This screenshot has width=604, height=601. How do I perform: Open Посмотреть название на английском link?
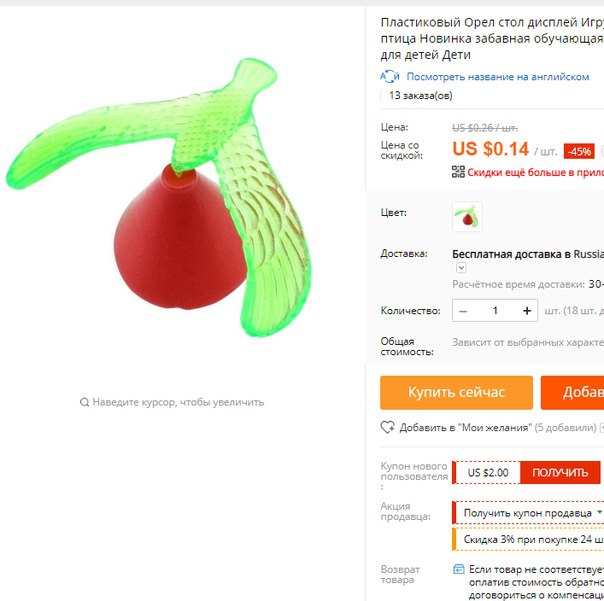tap(498, 77)
